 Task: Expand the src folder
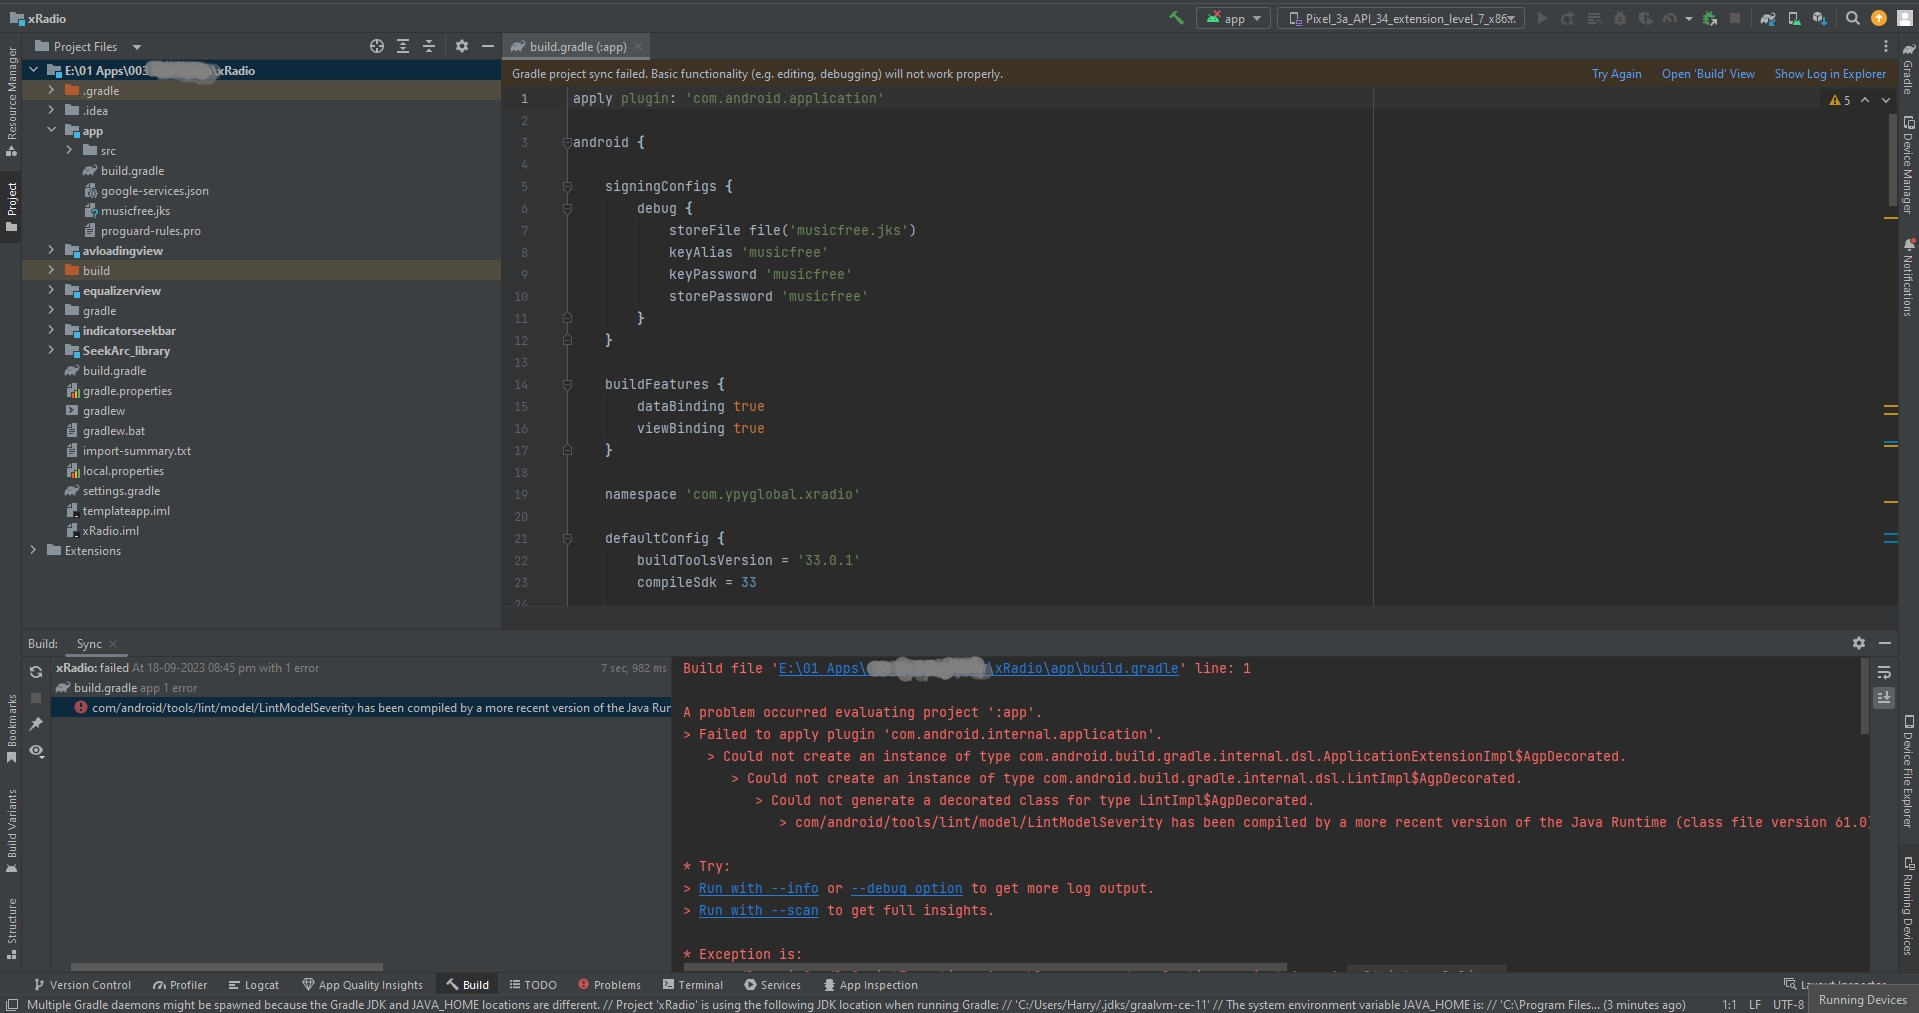tap(69, 150)
